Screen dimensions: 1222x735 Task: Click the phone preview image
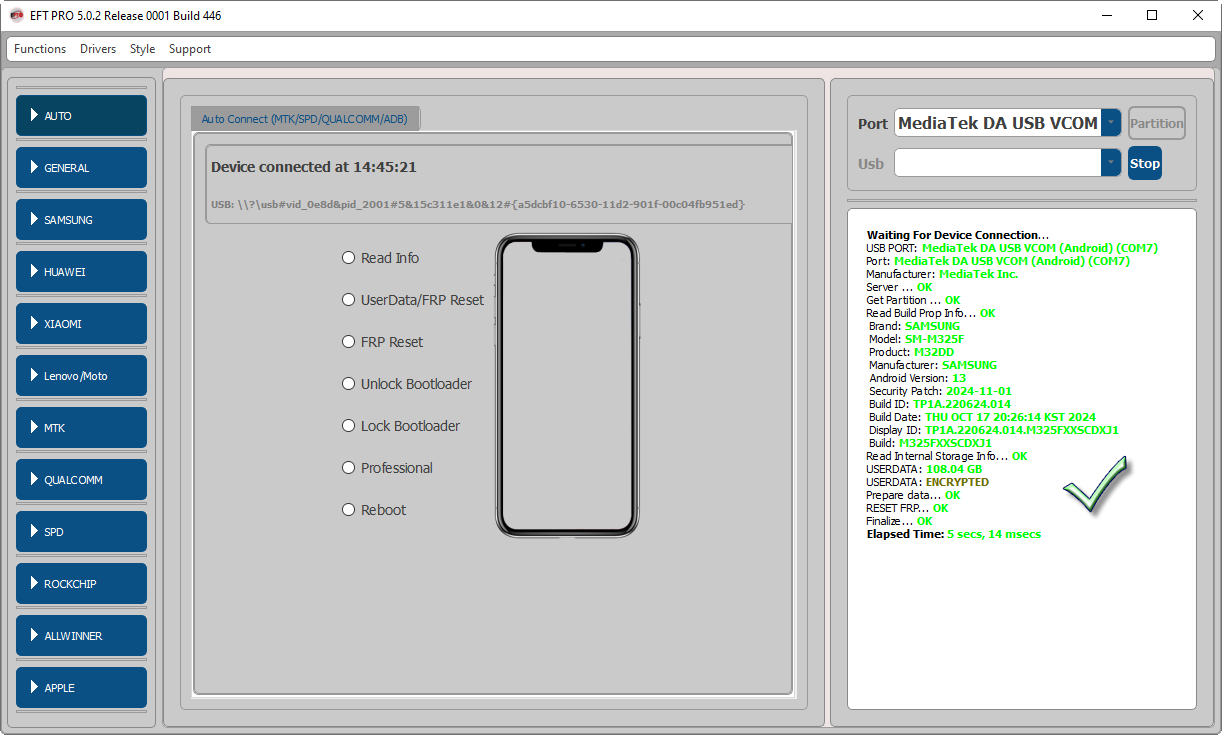(x=567, y=386)
